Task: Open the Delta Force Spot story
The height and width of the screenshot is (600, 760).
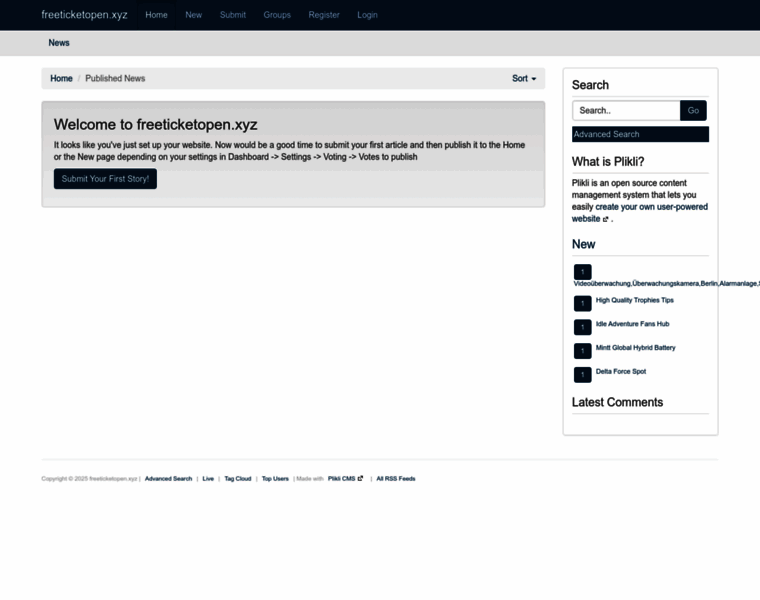Action: 621,371
